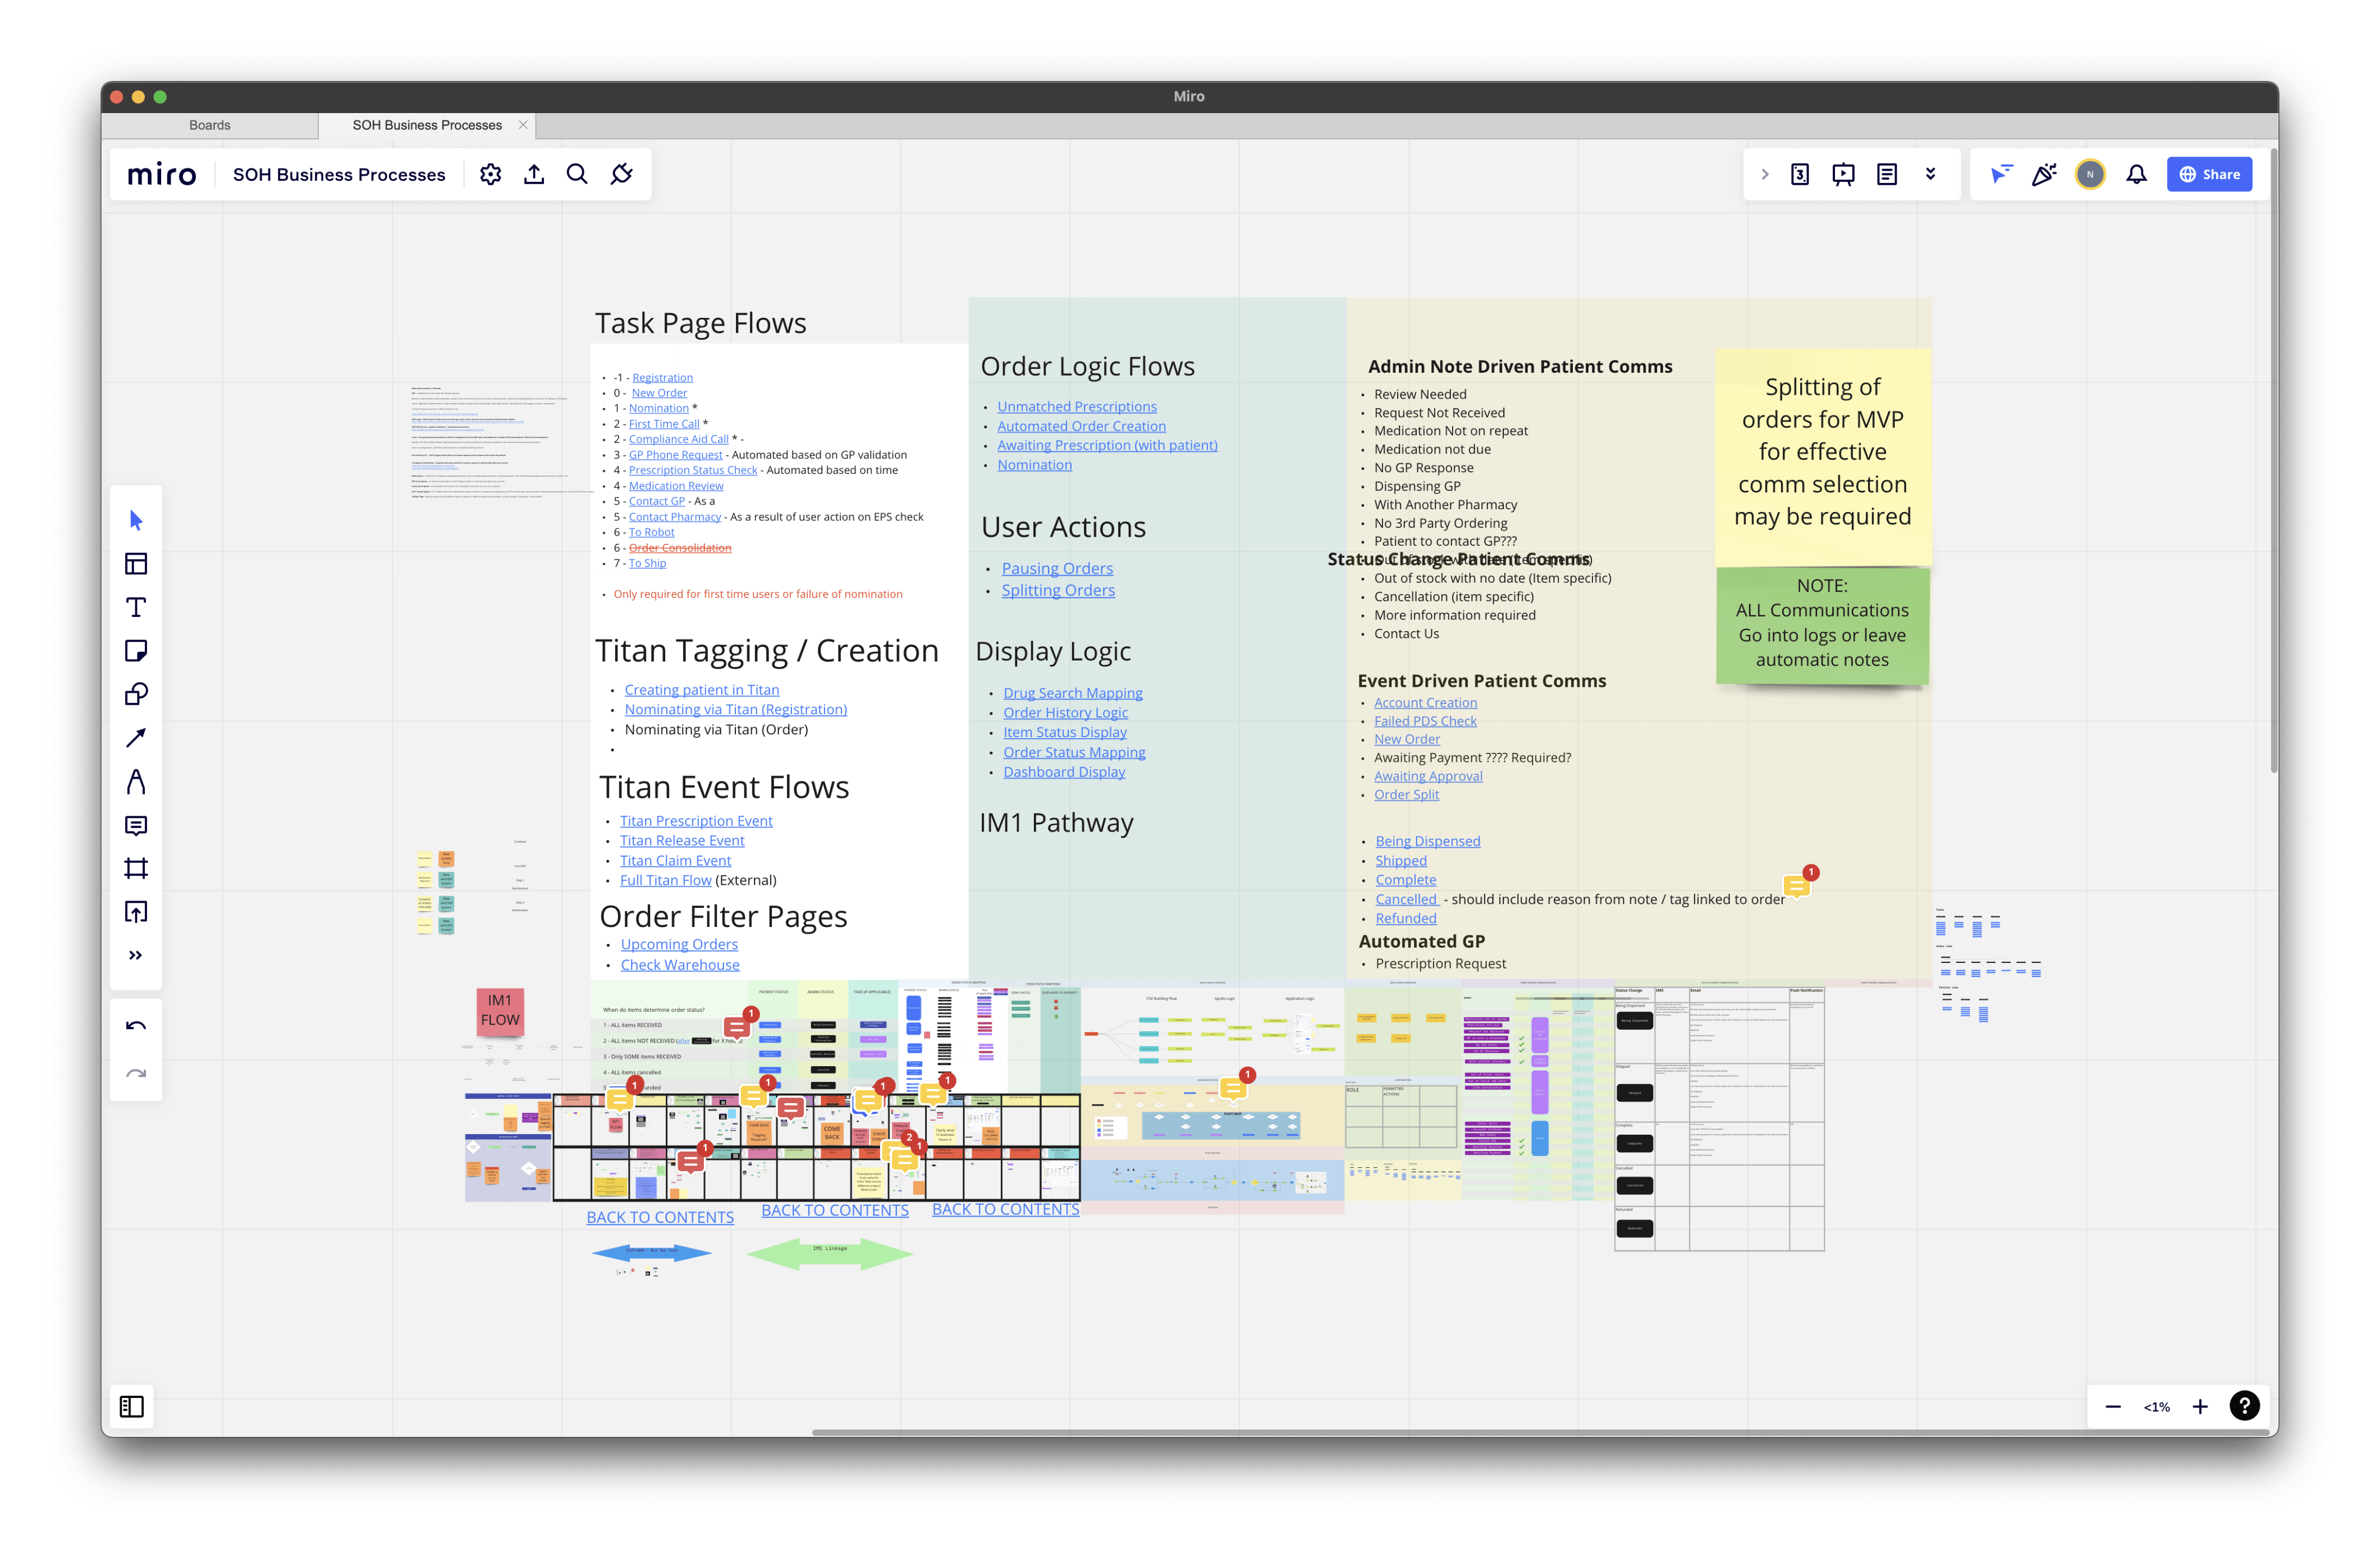
Task: Search the board with magnifier icon
Action: [x=577, y=174]
